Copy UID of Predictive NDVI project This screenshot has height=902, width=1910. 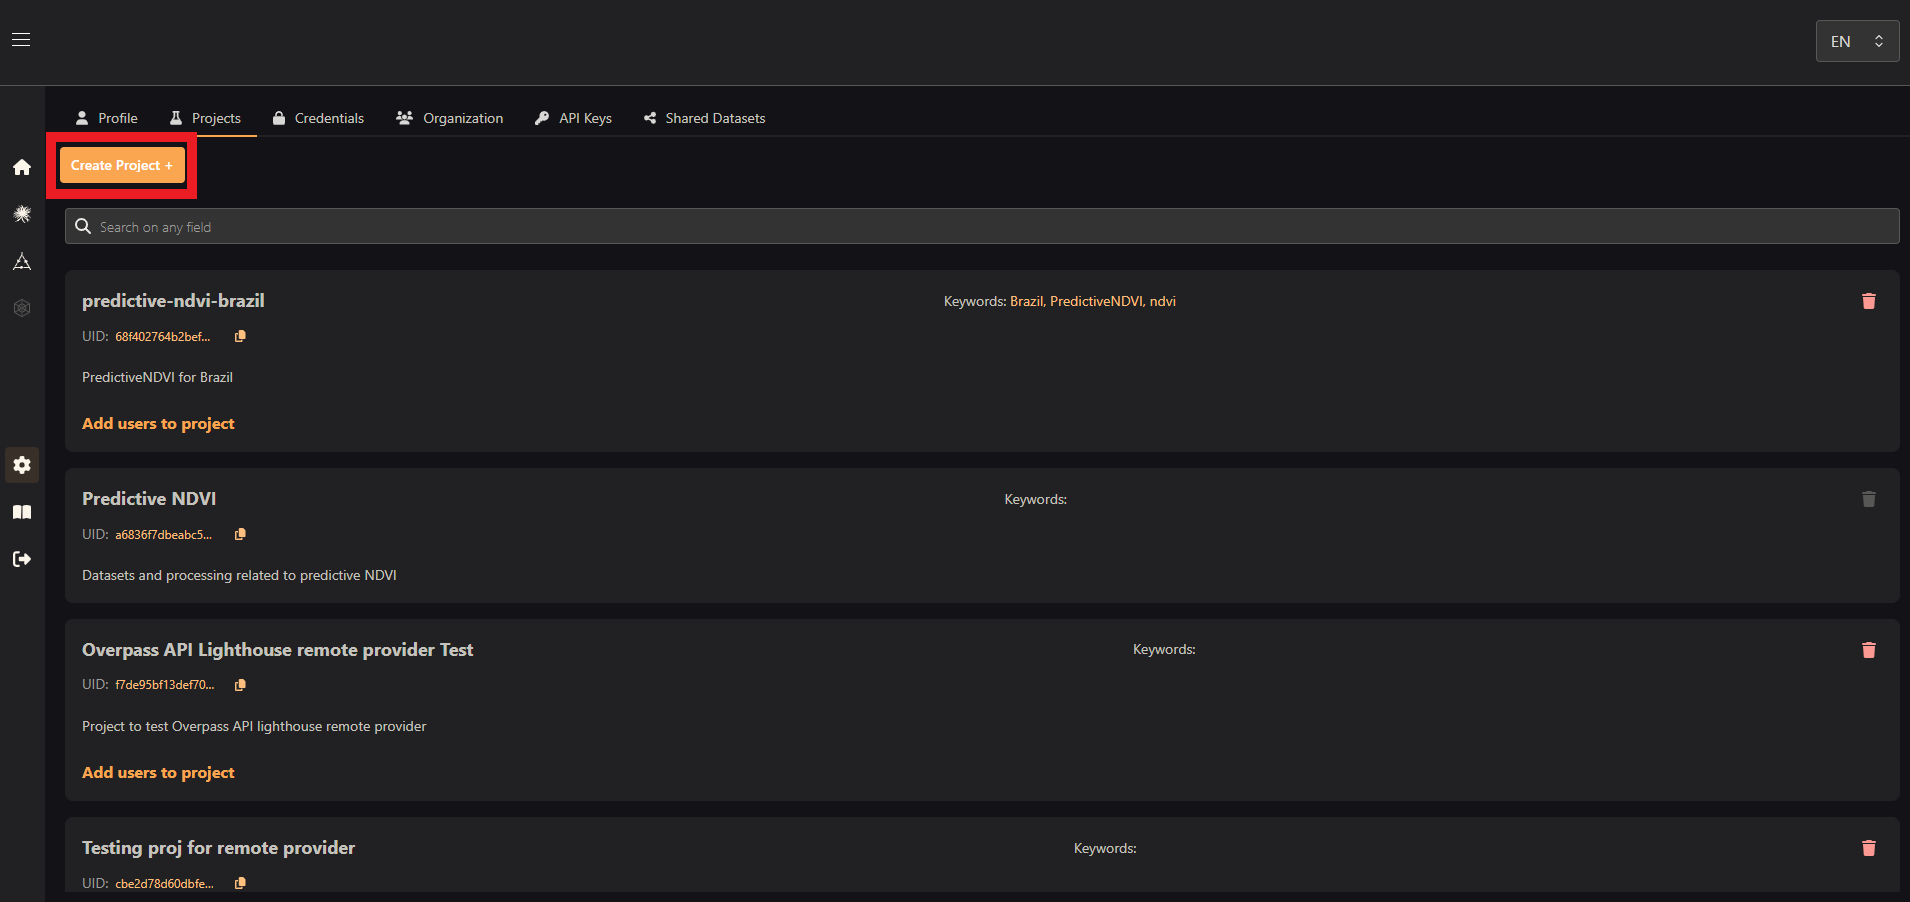click(240, 534)
